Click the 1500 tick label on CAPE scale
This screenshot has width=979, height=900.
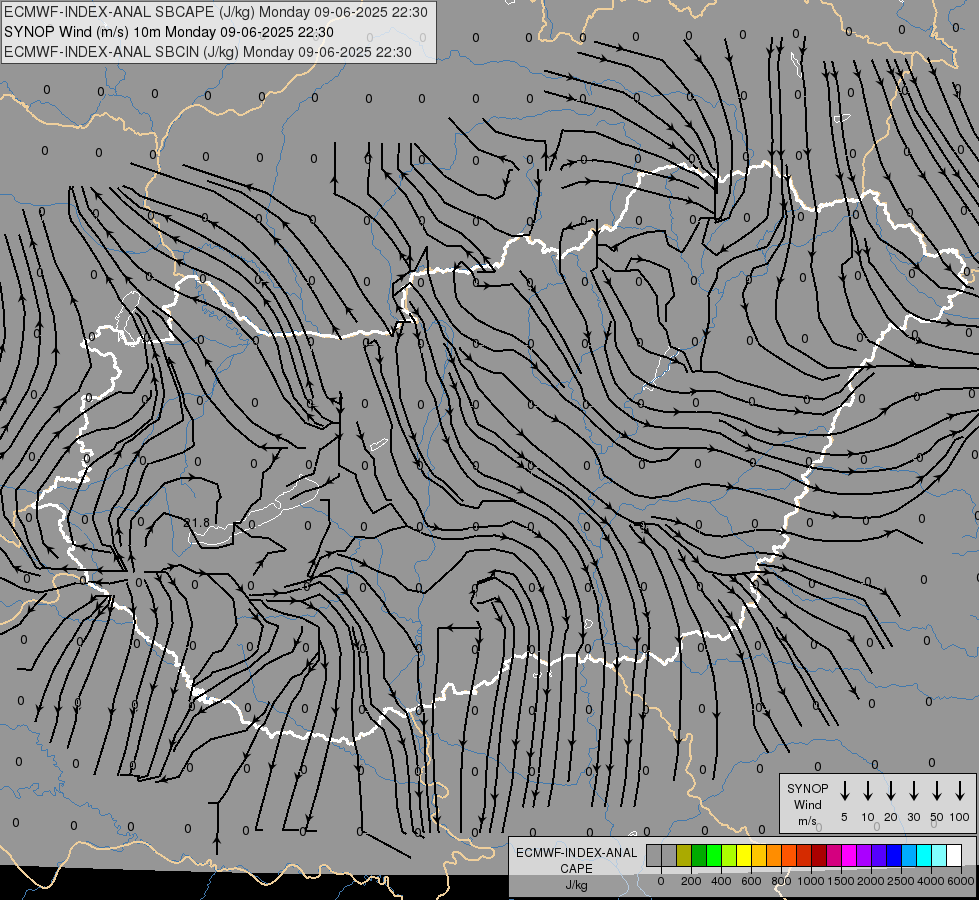click(x=841, y=881)
